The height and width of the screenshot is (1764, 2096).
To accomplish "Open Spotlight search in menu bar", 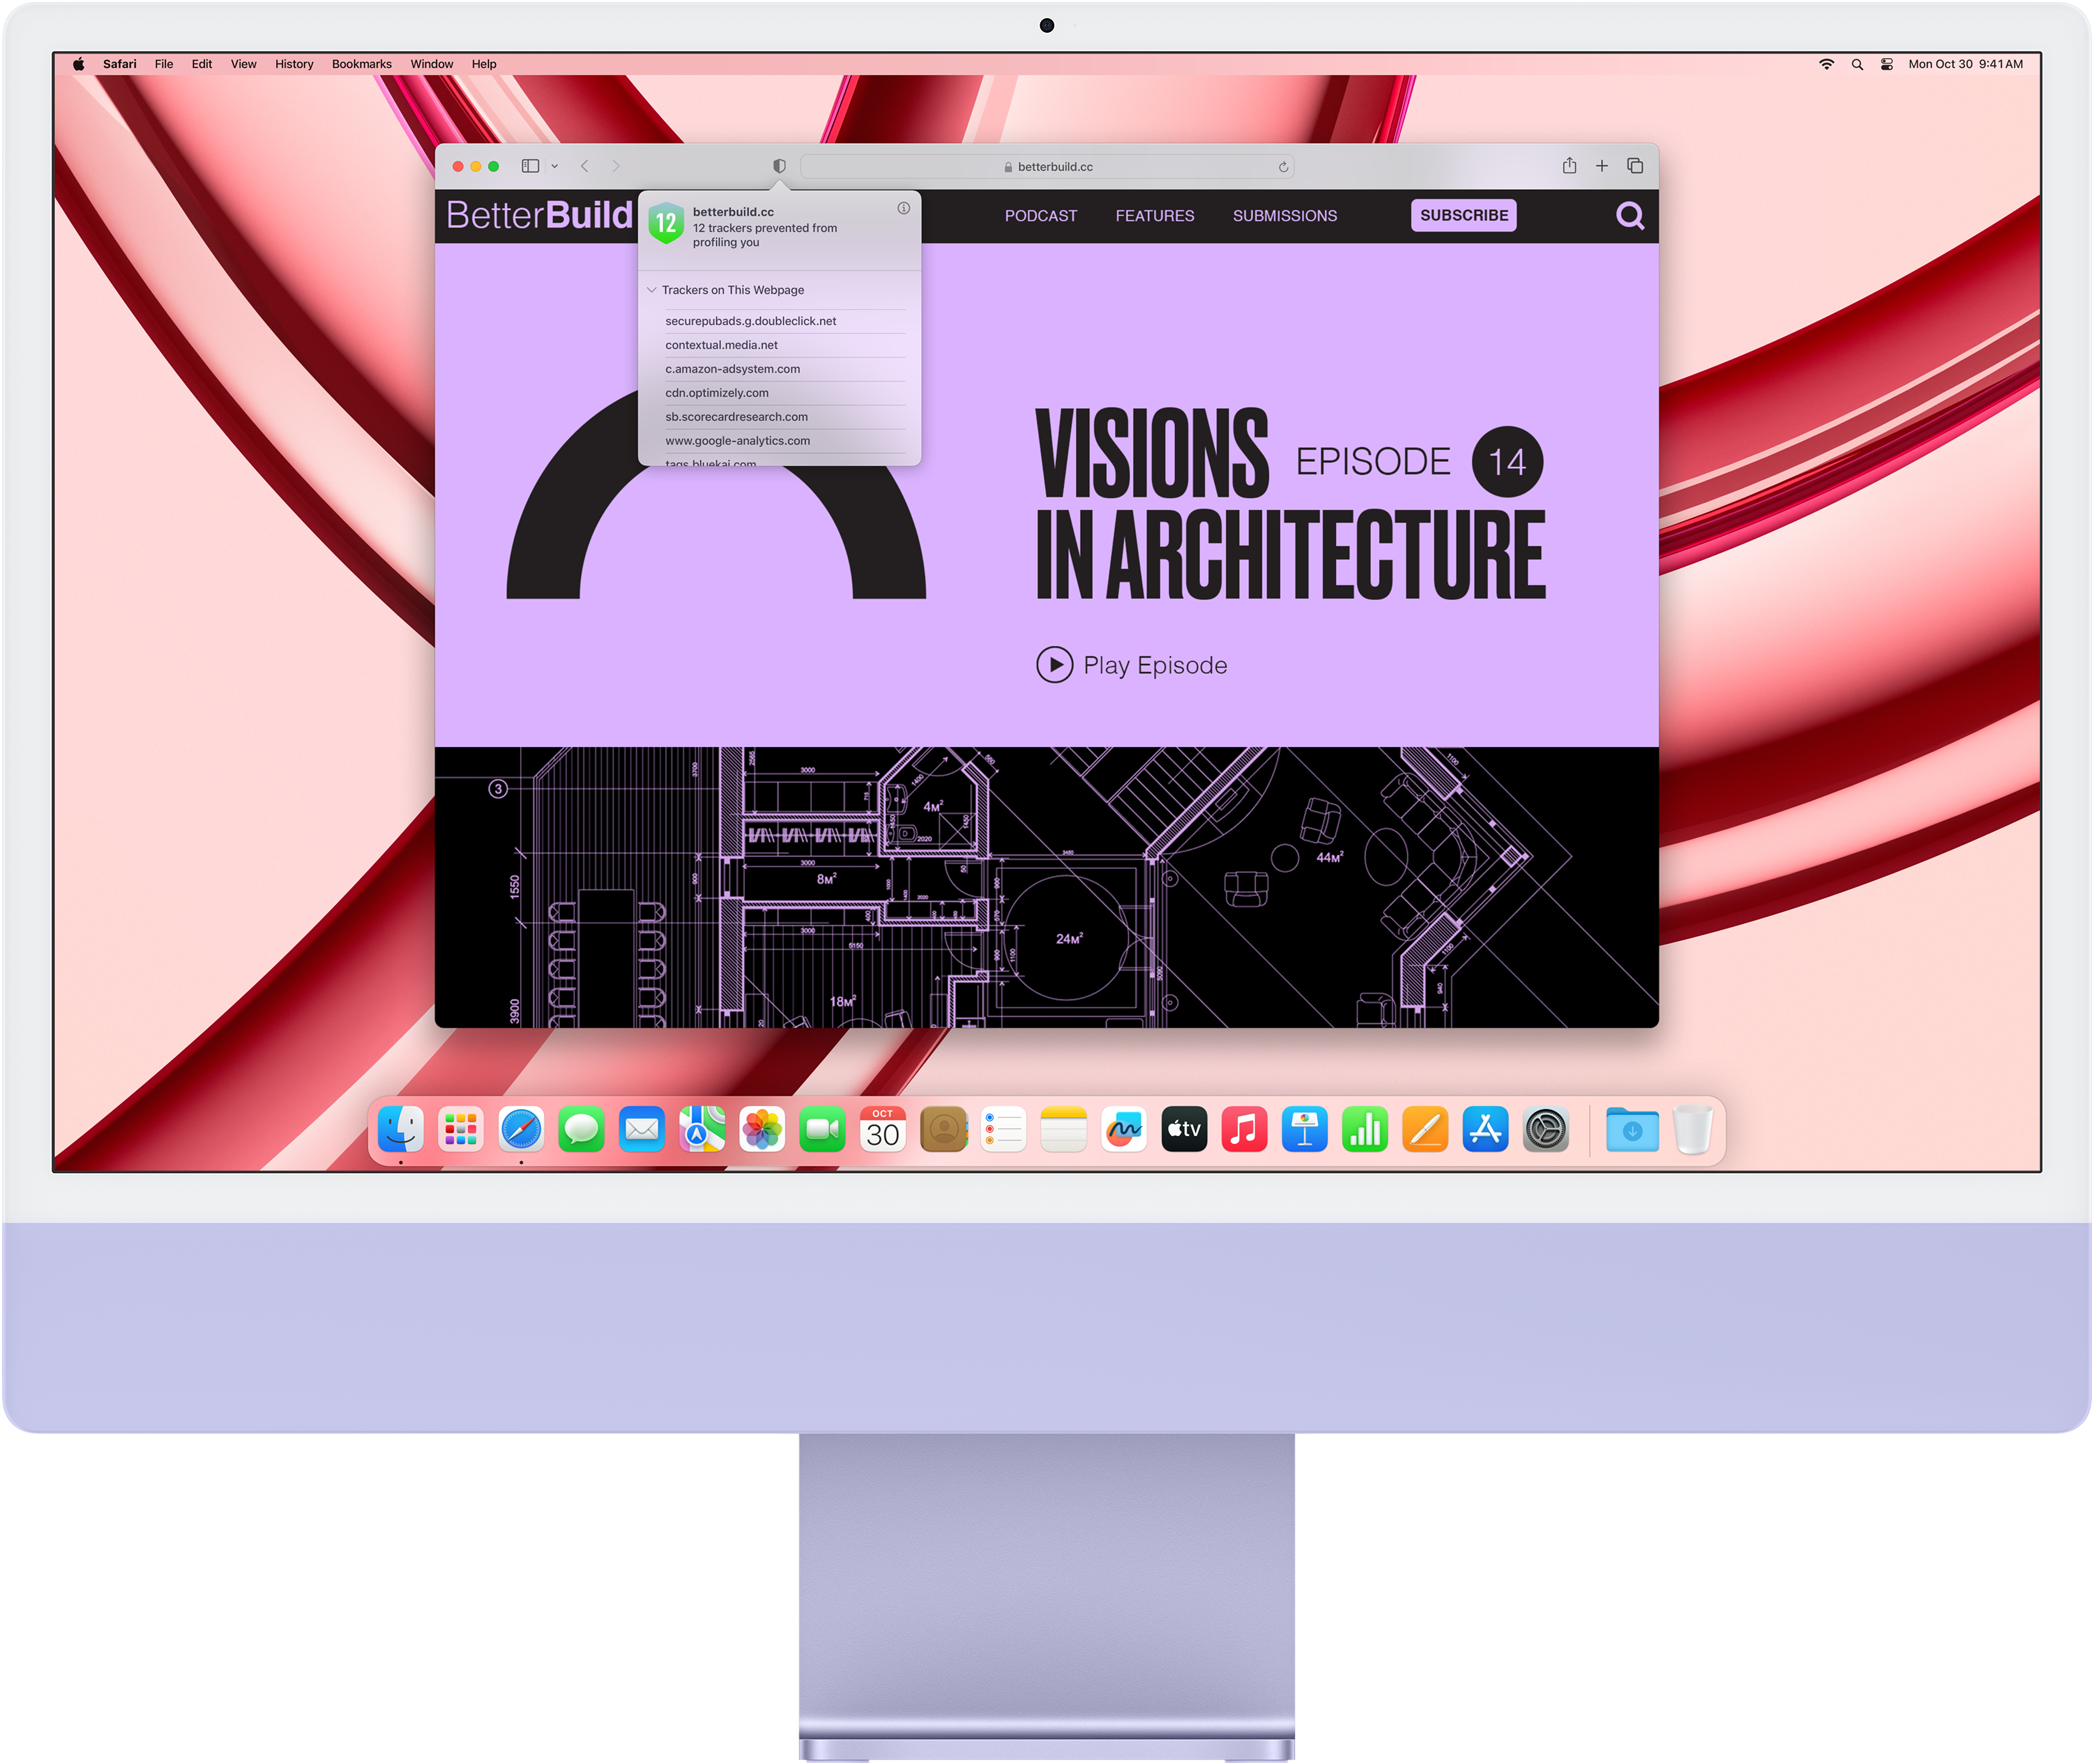I will [x=1857, y=64].
